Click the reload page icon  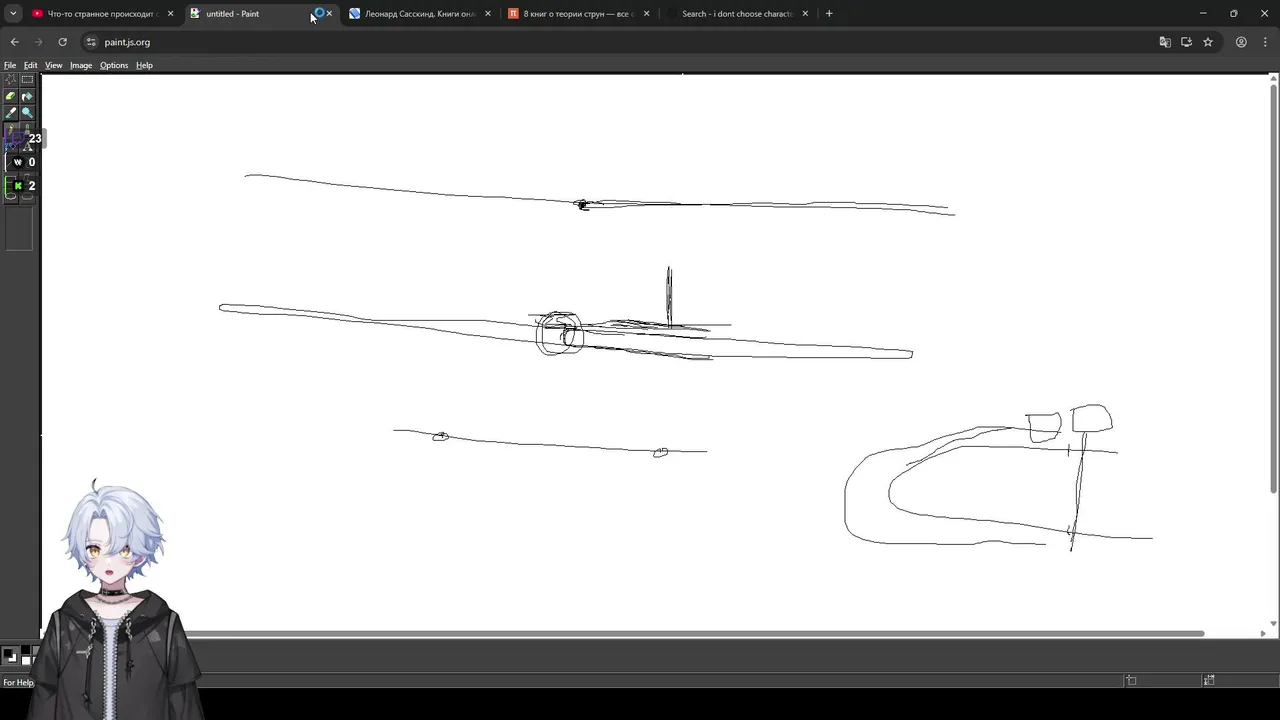click(x=62, y=42)
